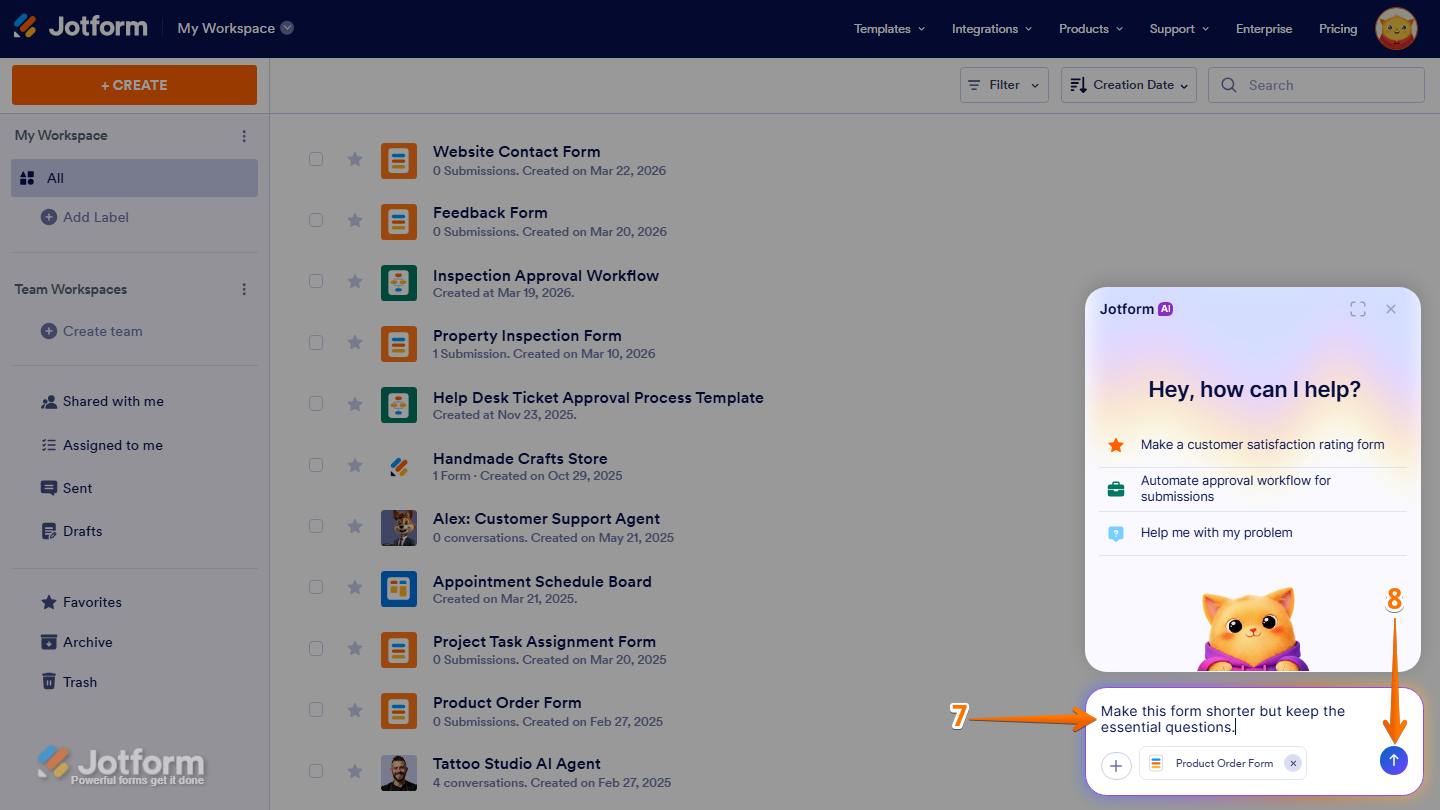The height and width of the screenshot is (810, 1440).
Task: Open the Trash section in the sidebar
Action: coord(80,682)
